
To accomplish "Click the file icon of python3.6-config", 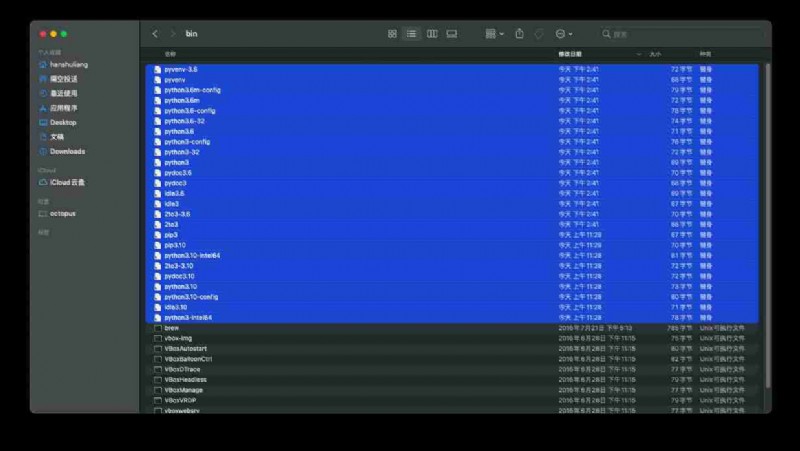I will click(x=158, y=111).
